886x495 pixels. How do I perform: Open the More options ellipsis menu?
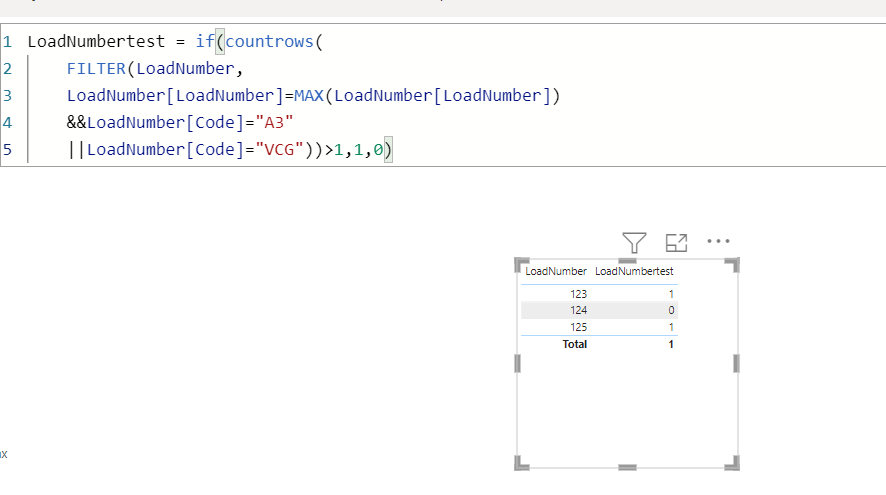click(x=718, y=241)
